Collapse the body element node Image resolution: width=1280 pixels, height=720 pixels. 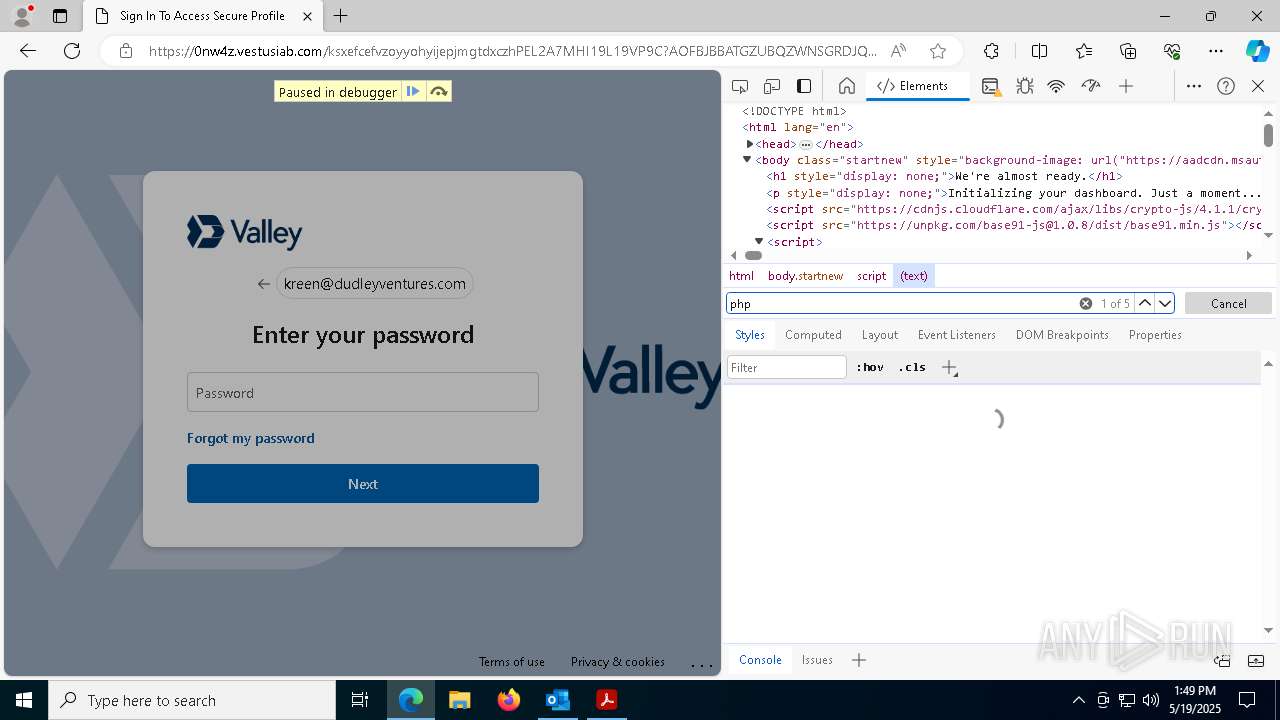click(x=747, y=160)
